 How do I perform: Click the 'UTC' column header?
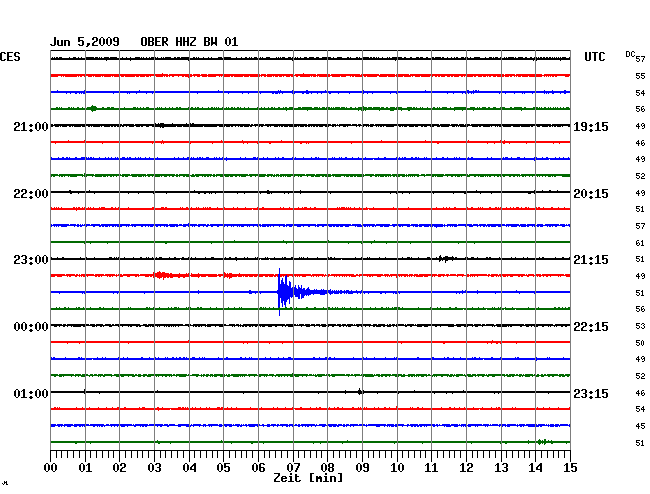(594, 57)
